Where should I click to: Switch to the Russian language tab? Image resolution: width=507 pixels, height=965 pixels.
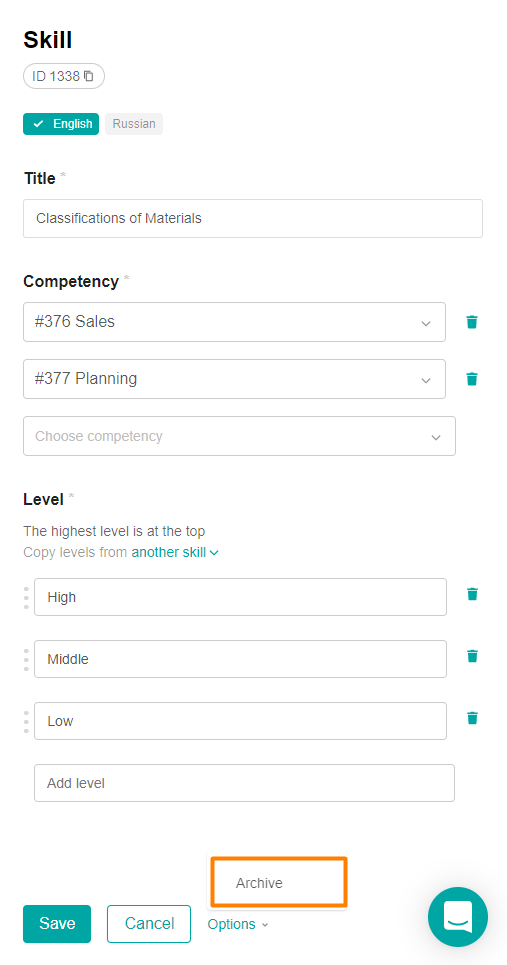[x=134, y=124]
